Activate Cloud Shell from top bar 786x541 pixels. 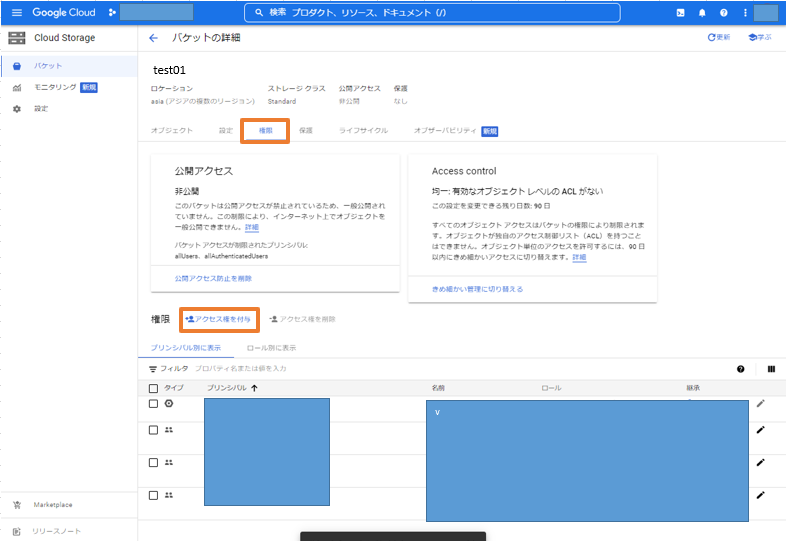[x=680, y=13]
